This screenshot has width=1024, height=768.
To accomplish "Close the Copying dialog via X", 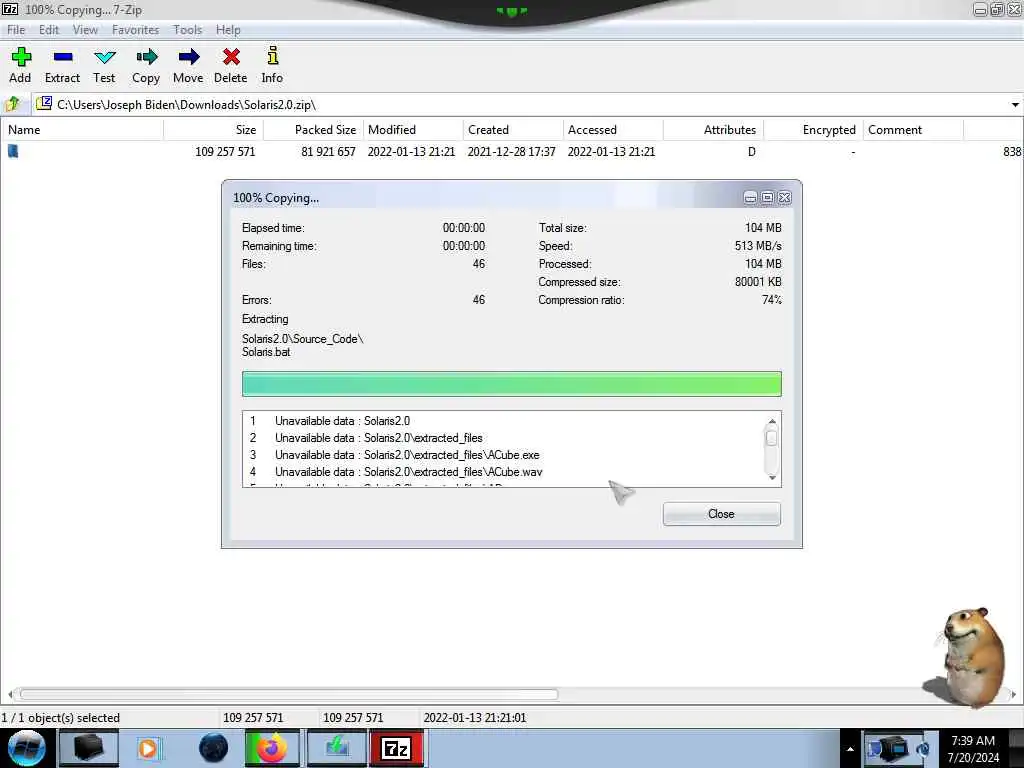I will point(784,197).
